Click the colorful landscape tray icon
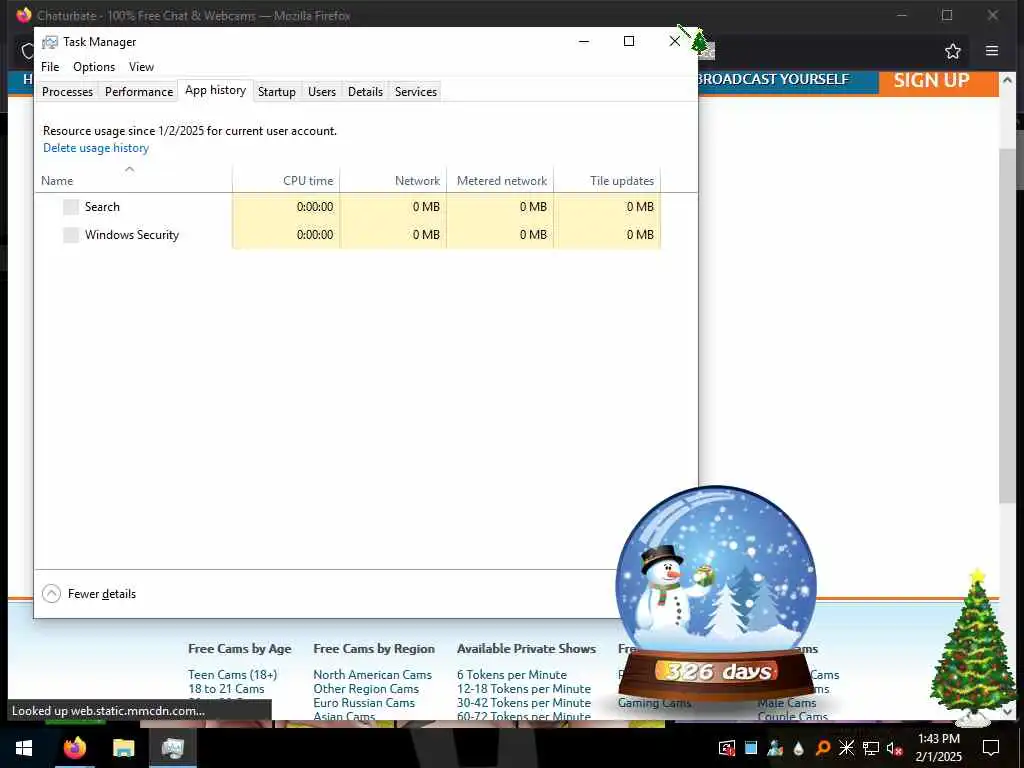 point(775,748)
